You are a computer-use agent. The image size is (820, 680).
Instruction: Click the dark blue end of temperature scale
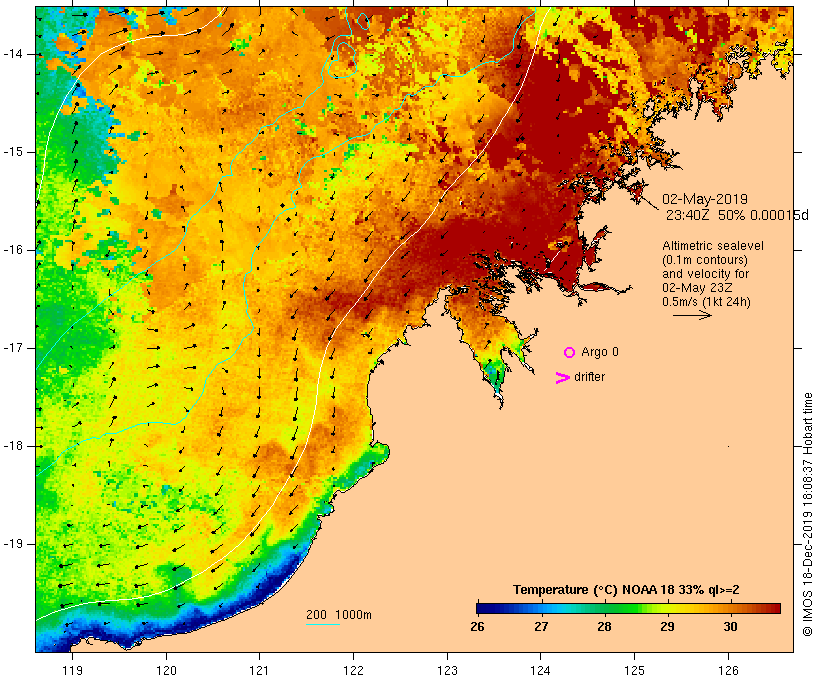[483, 608]
